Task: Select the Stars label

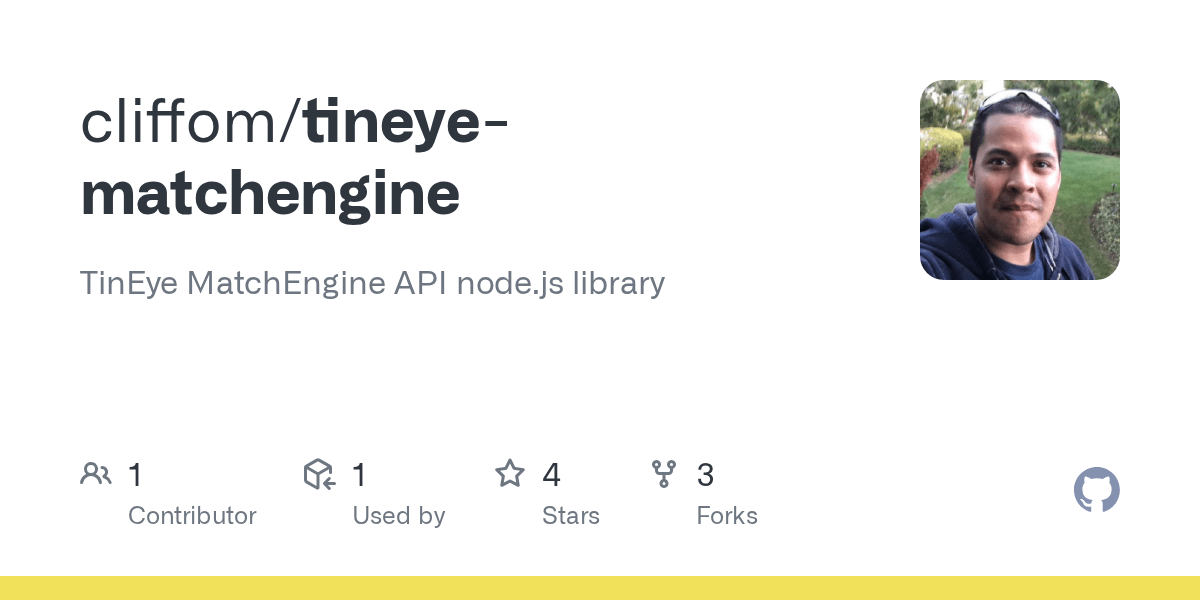Action: [571, 516]
